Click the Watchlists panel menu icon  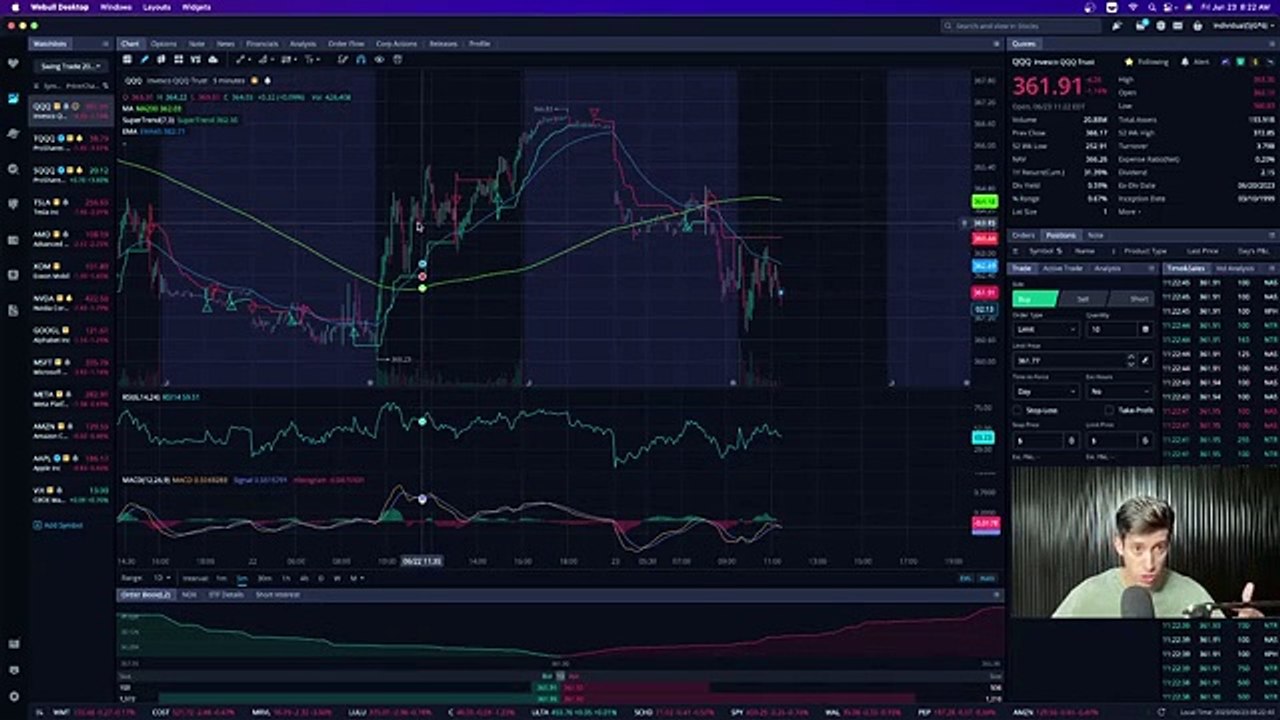tap(105, 44)
